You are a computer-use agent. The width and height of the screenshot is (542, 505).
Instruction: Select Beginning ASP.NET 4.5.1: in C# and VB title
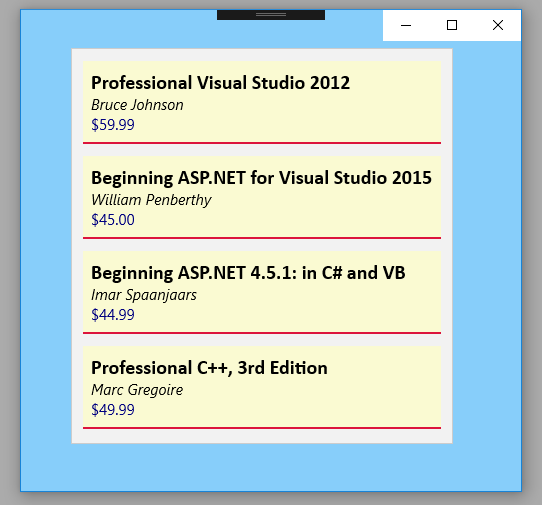pyautogui.click(x=248, y=273)
